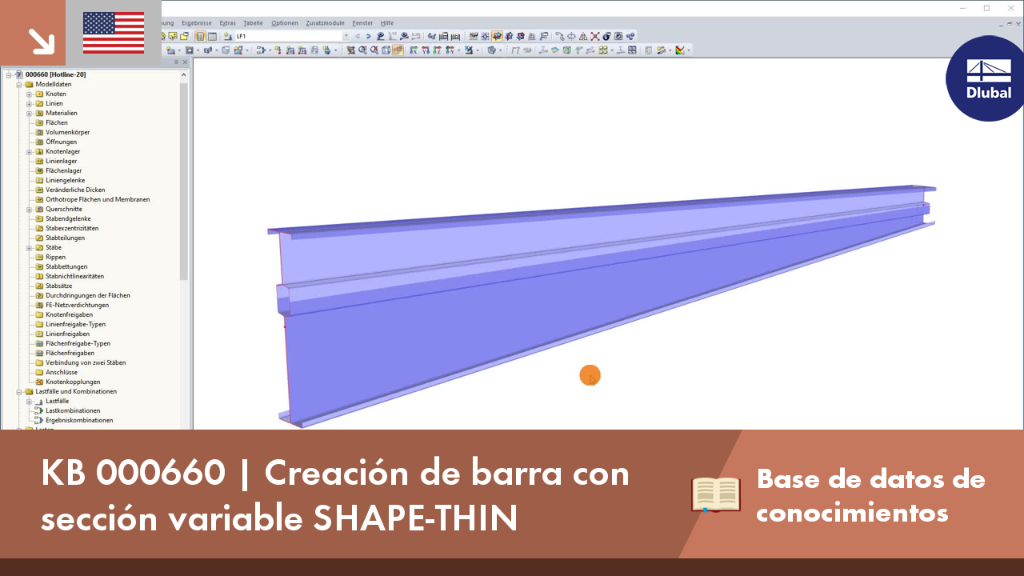Toggle the table display toolbar button
1024x576 pixels.
pos(212,37)
